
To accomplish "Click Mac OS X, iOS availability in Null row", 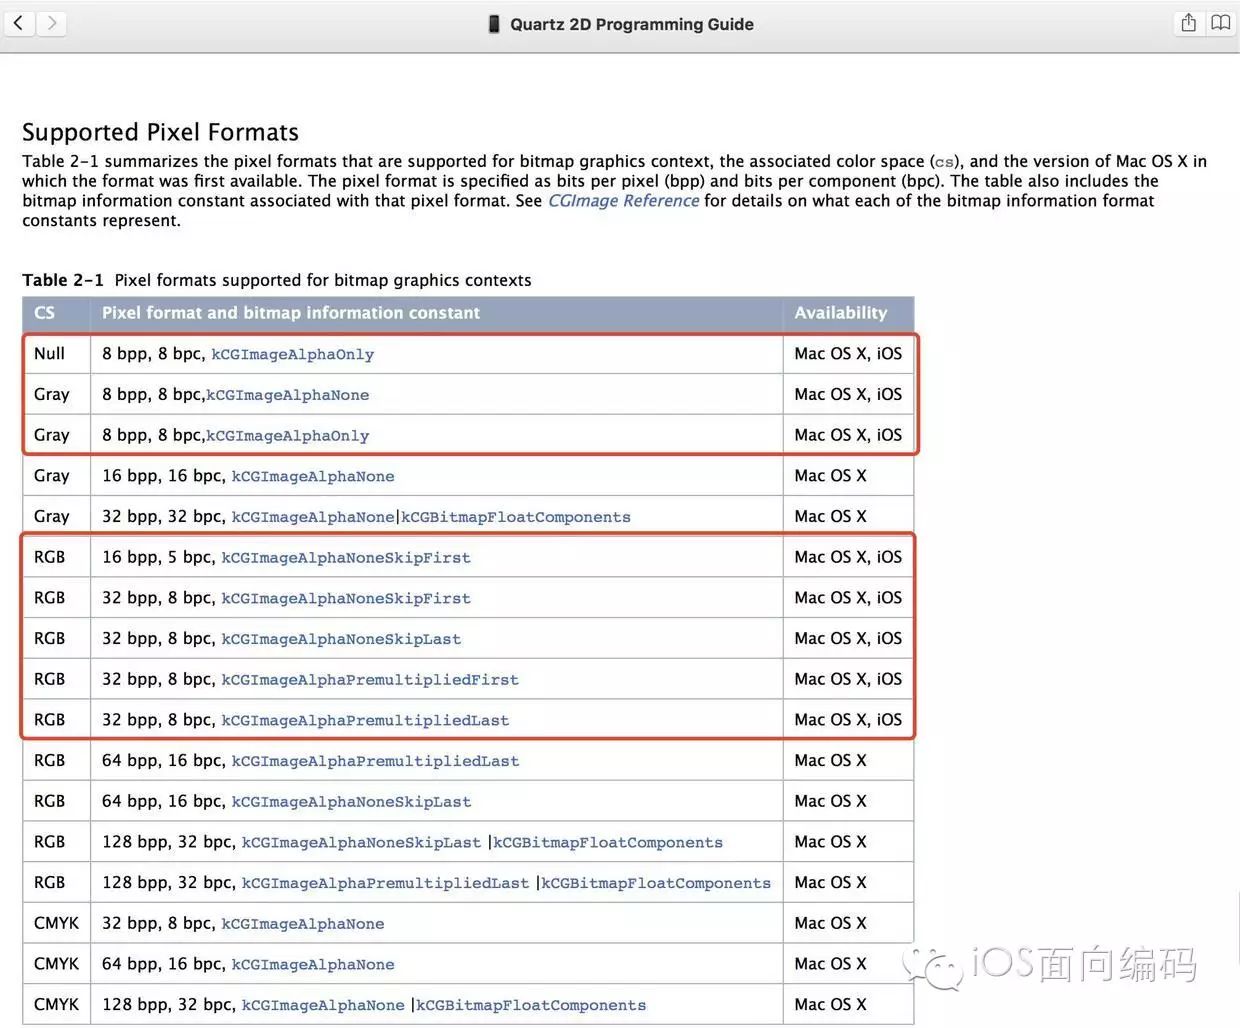I will [848, 354].
